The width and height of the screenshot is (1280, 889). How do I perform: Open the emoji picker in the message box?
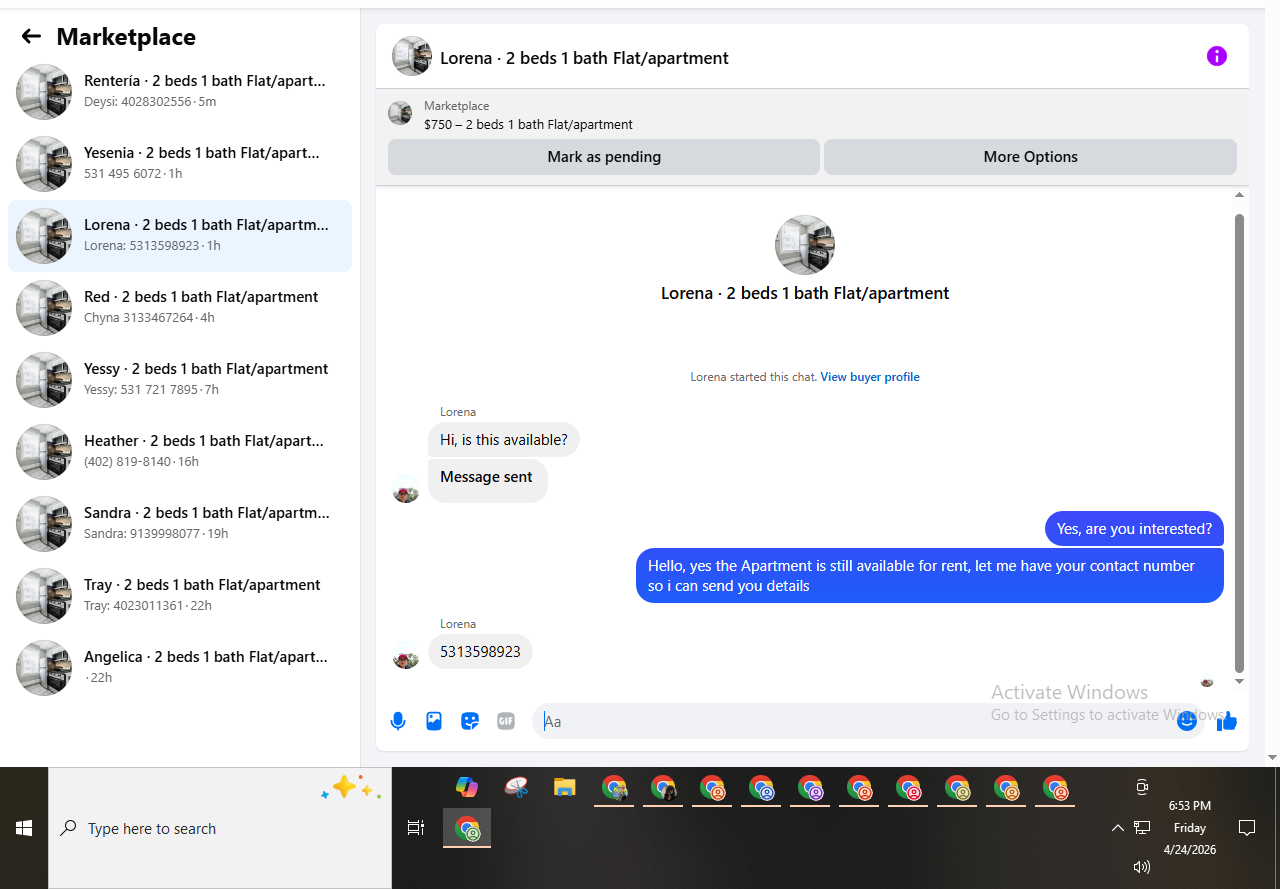click(1187, 721)
